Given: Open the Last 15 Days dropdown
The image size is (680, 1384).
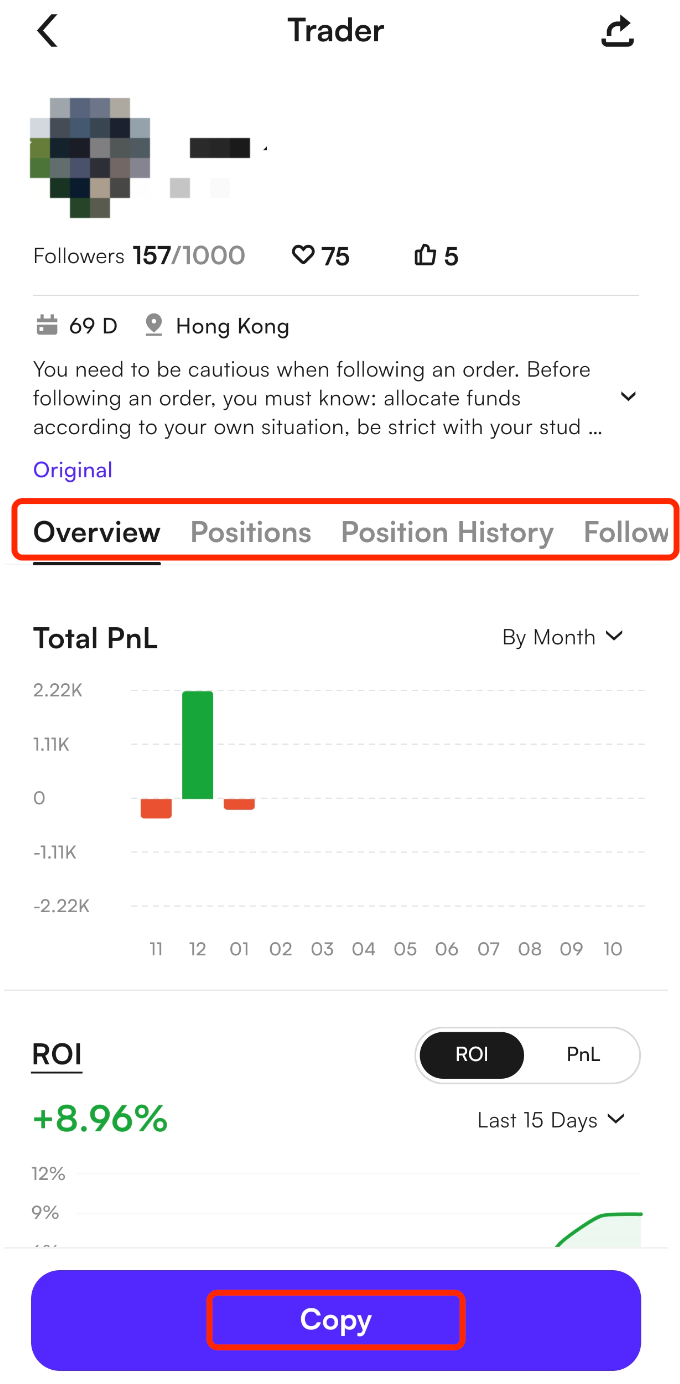Looking at the screenshot, I should pyautogui.click(x=550, y=1120).
